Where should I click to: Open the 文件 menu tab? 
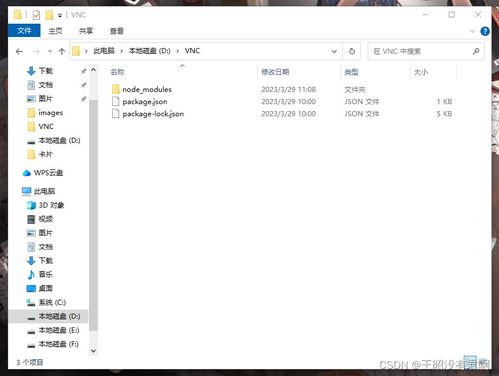pos(24,31)
